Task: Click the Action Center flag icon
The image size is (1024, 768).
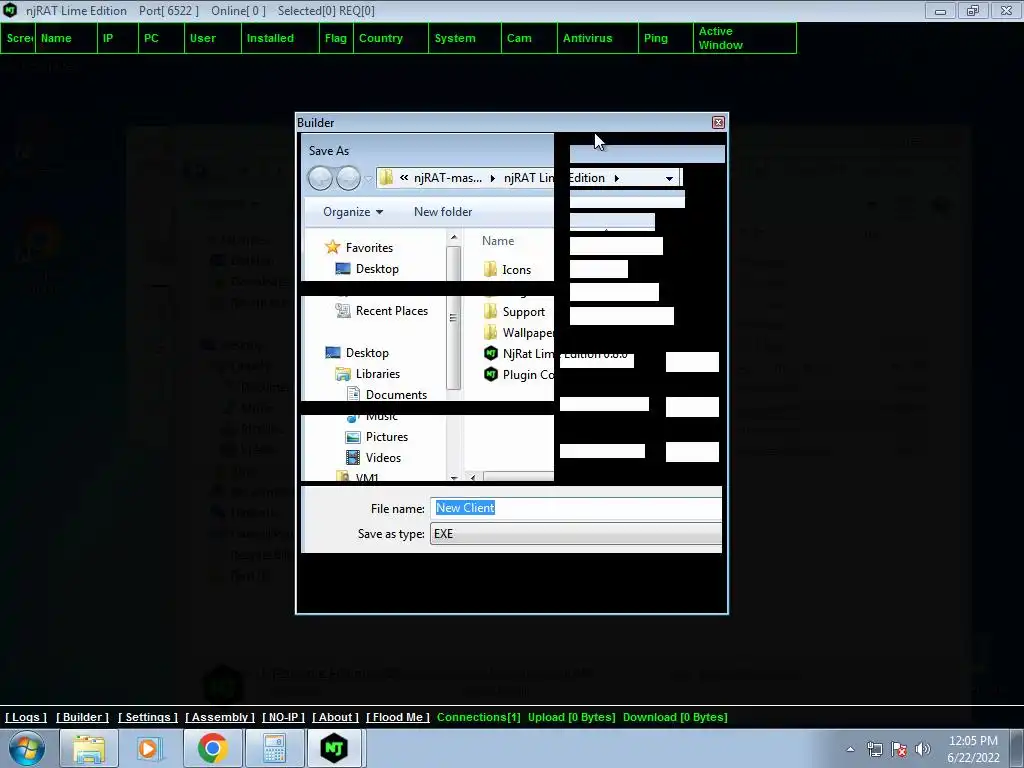Action: coord(899,749)
